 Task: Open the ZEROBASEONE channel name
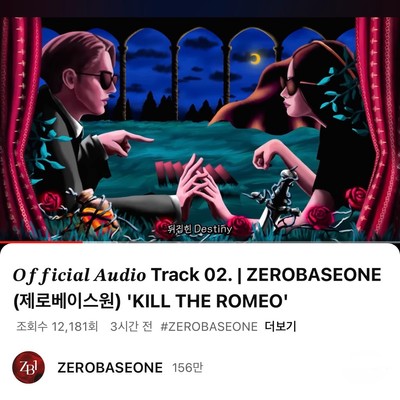click(x=110, y=368)
